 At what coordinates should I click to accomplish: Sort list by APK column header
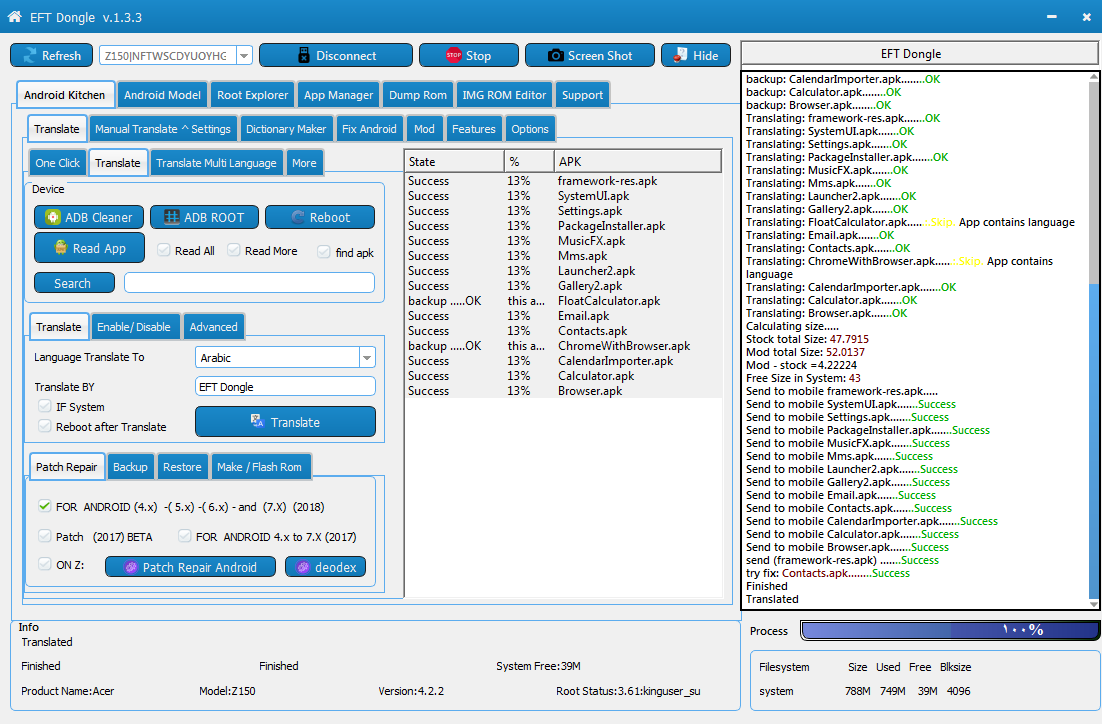pos(637,161)
